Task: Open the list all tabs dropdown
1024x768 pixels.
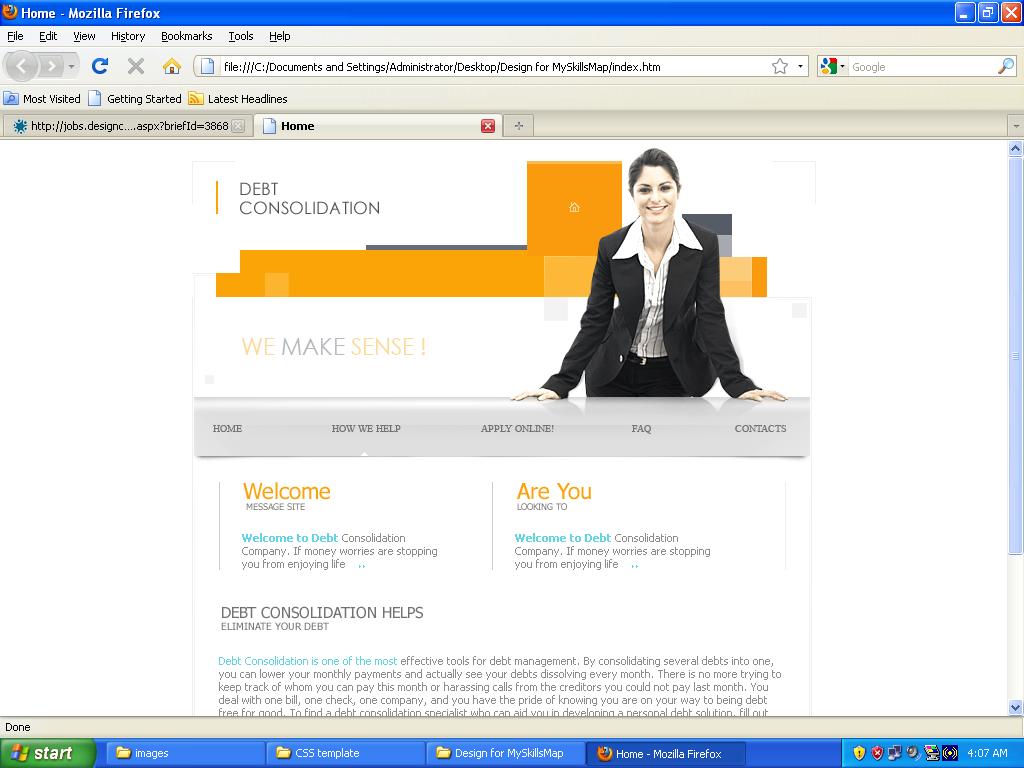Action: coord(1016,125)
